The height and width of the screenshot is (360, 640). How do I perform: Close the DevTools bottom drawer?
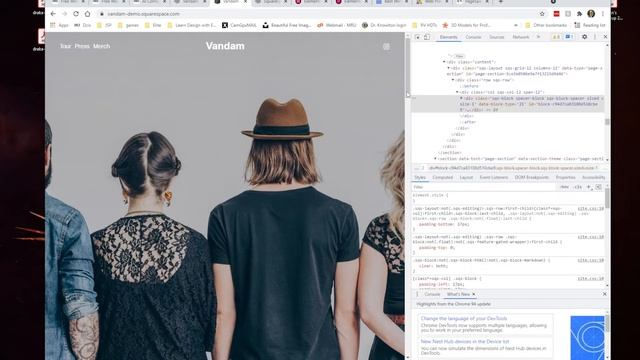click(604, 294)
